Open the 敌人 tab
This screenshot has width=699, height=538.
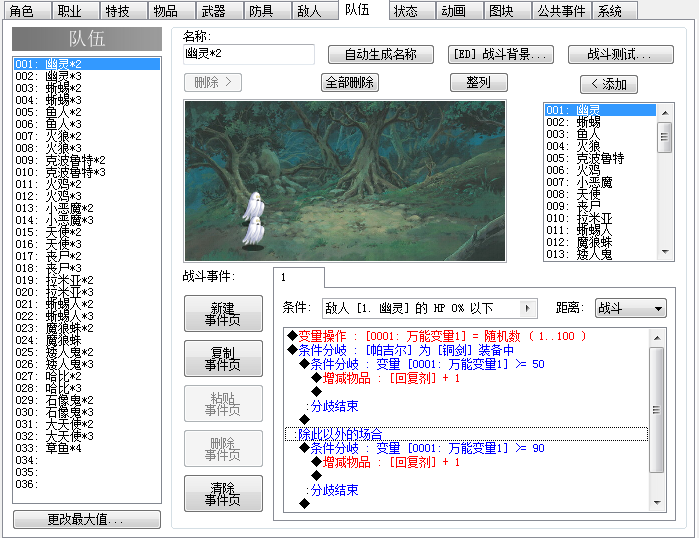click(315, 11)
